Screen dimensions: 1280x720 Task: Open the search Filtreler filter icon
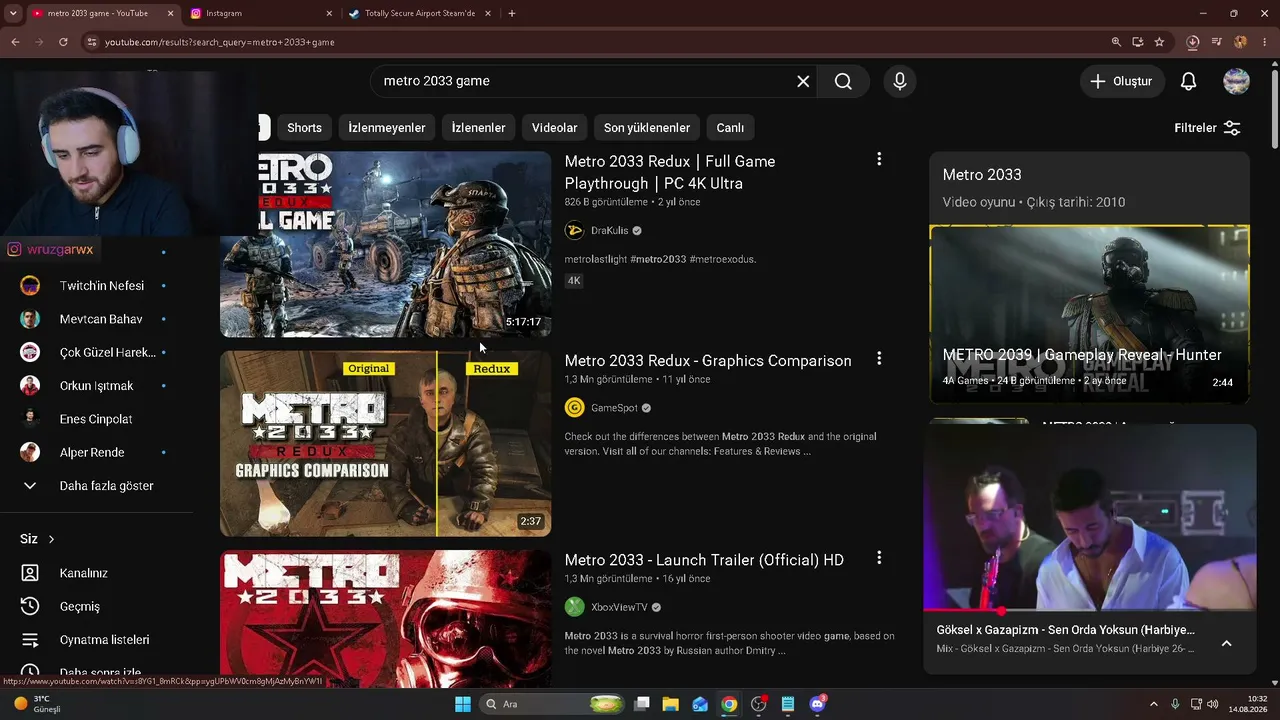pyautogui.click(x=1232, y=128)
